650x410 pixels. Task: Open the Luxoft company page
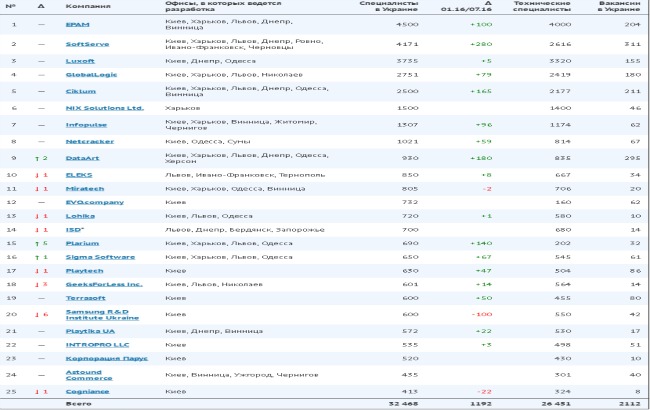coord(78,61)
